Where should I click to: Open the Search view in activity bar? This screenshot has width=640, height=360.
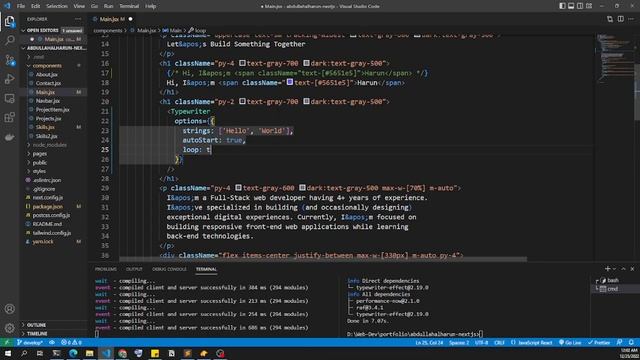[x=9, y=40]
